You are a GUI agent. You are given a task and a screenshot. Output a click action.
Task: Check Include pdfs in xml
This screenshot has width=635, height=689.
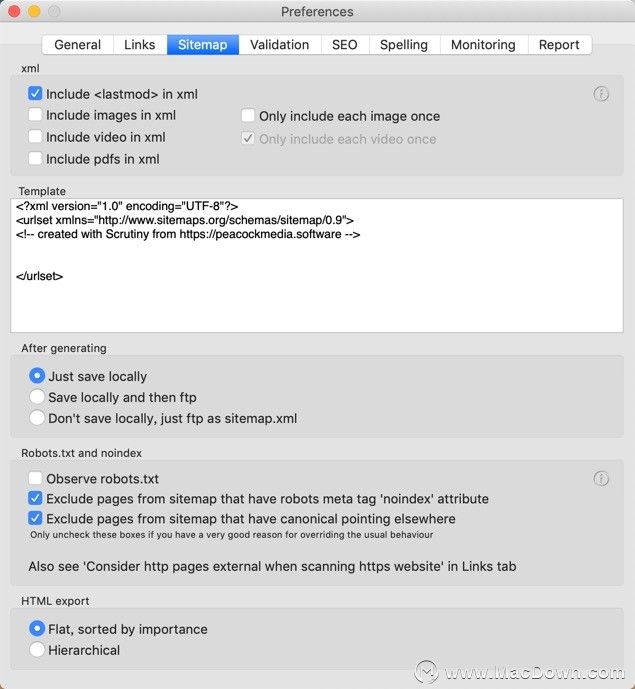tap(35, 158)
